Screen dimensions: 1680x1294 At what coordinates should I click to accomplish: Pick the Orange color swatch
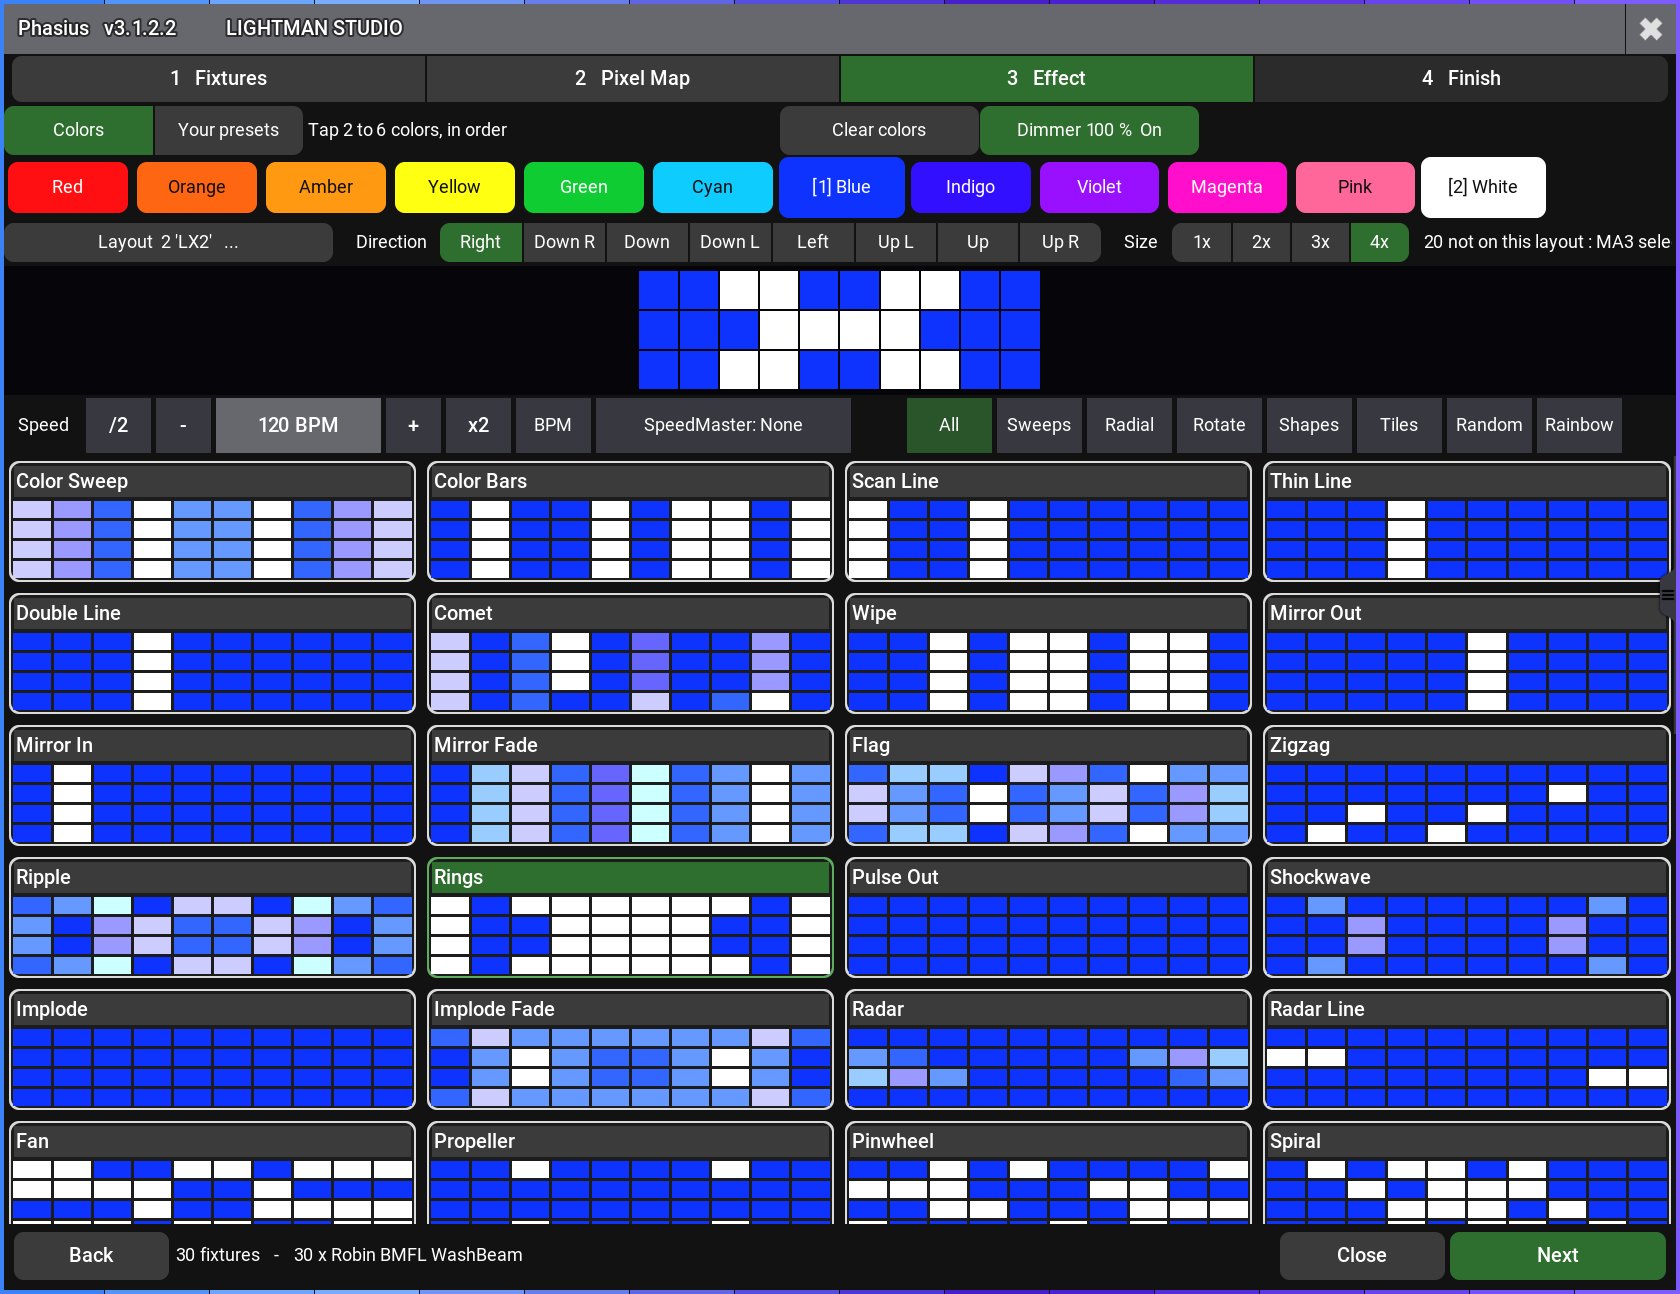pyautogui.click(x=196, y=187)
